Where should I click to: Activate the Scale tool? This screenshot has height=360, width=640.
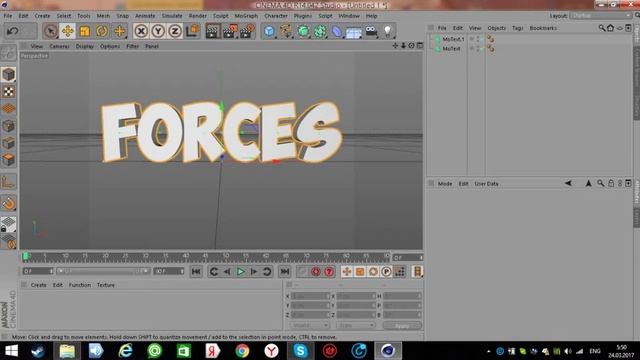pyautogui.click(x=85, y=31)
